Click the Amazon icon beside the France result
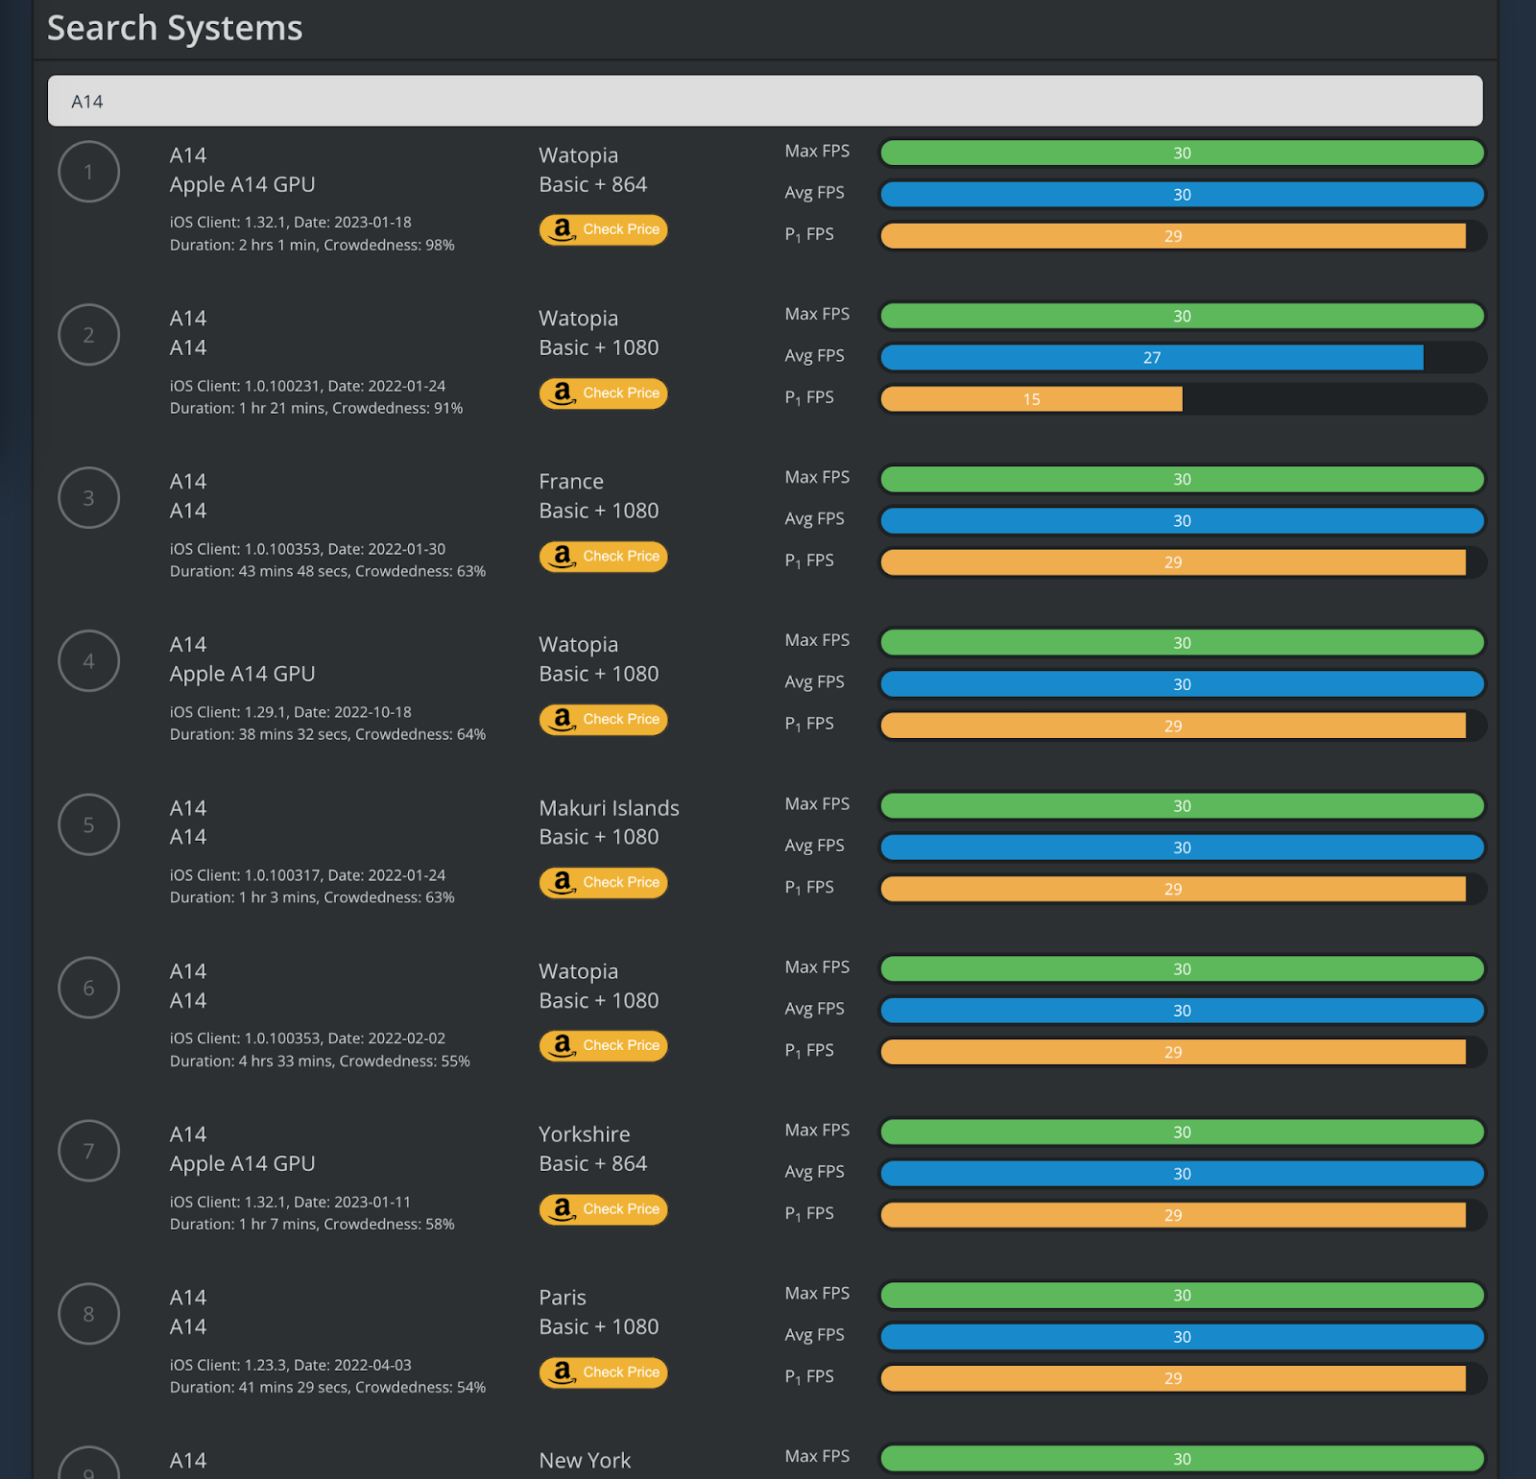Image resolution: width=1536 pixels, height=1479 pixels. click(x=562, y=556)
